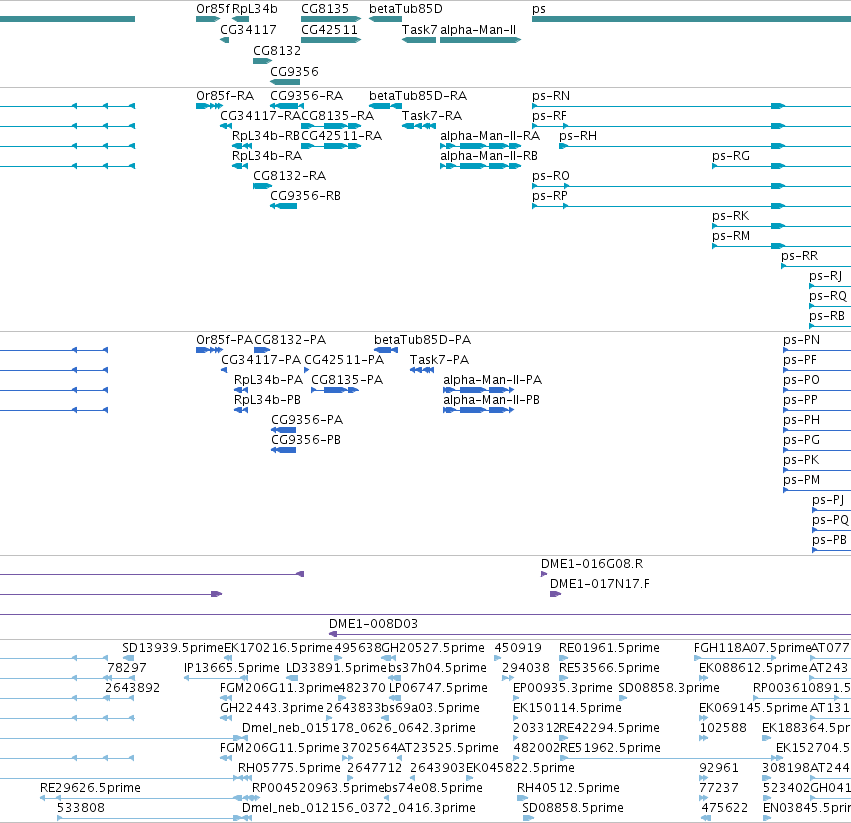Select the RpL34b gene label in gene track
Screen dimensions: 851x823
[255, 9]
